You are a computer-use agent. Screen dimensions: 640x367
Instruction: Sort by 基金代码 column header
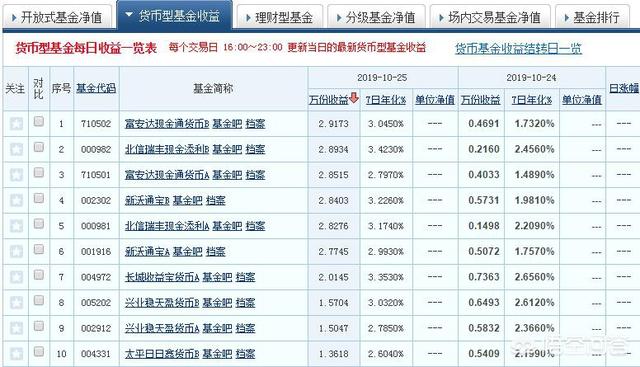pyautogui.click(x=96, y=88)
